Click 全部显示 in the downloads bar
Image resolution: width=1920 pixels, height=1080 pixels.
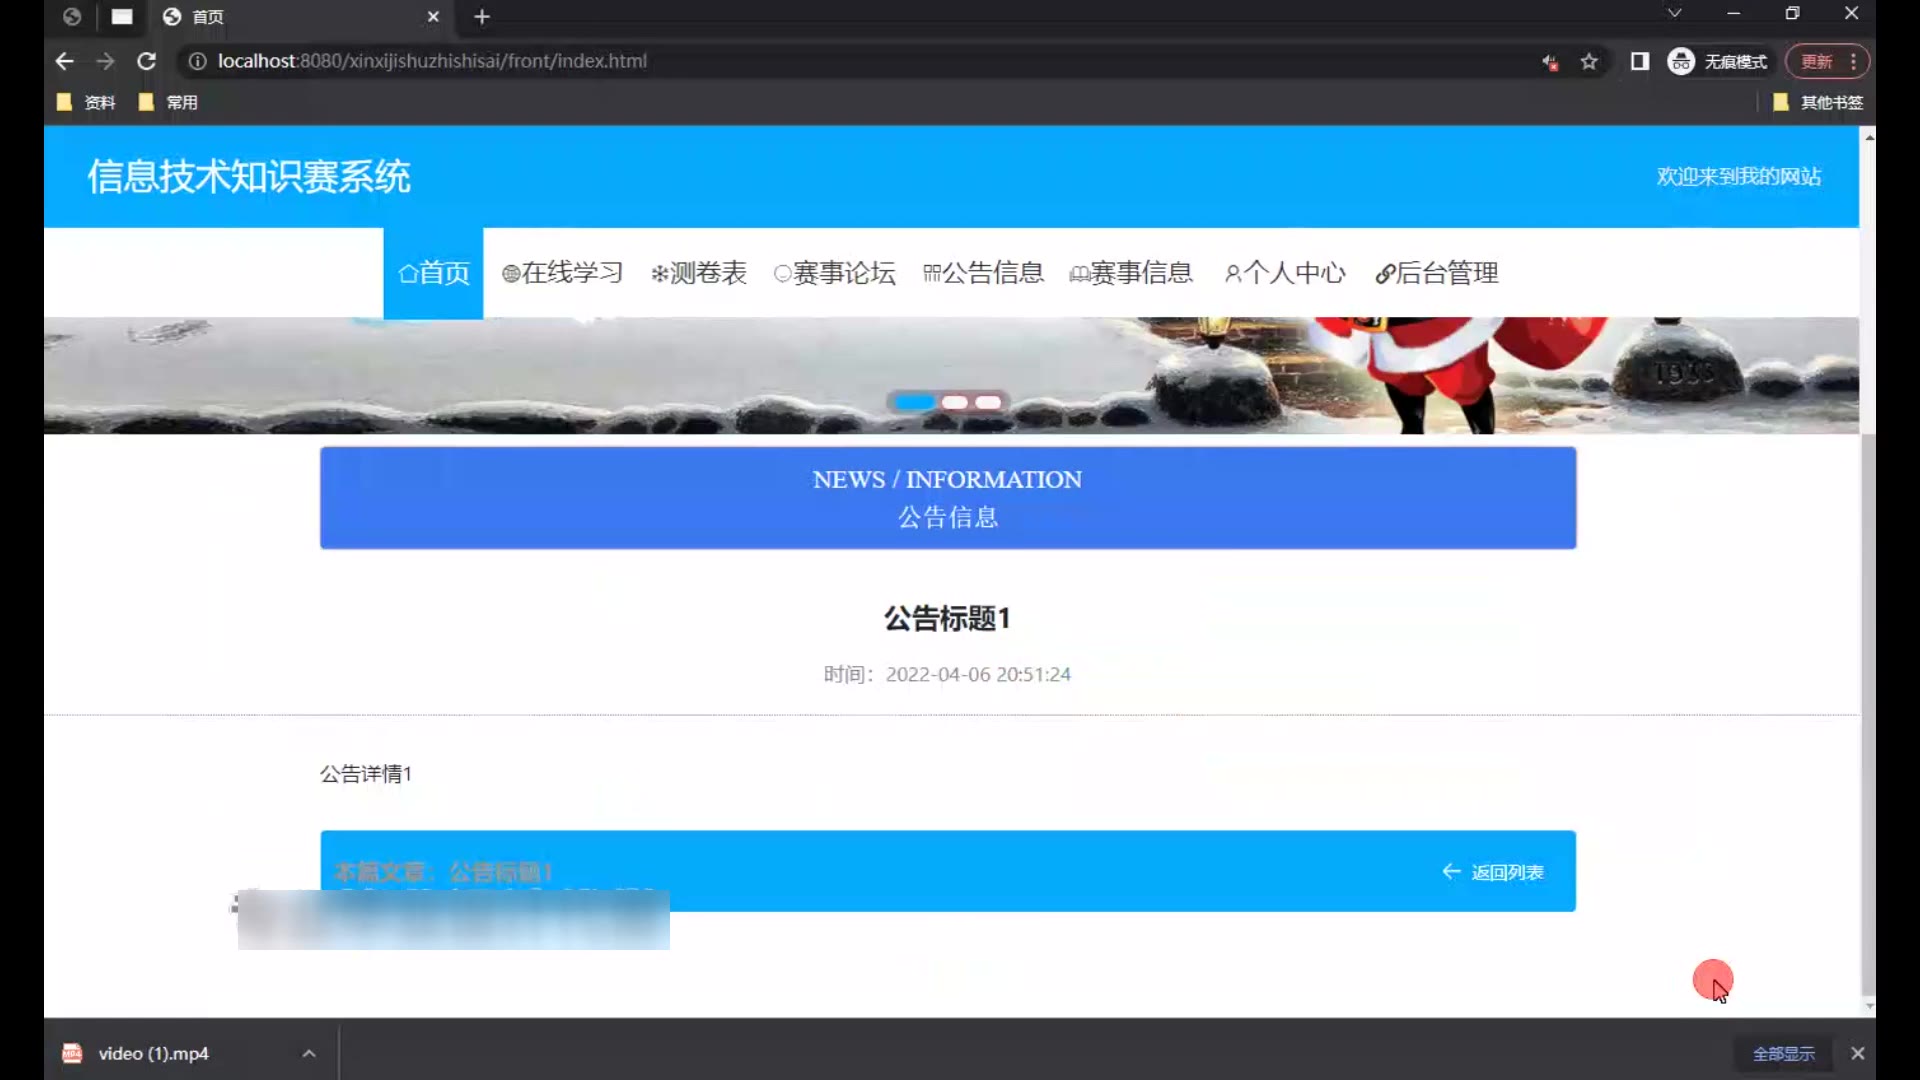[x=1783, y=1053]
